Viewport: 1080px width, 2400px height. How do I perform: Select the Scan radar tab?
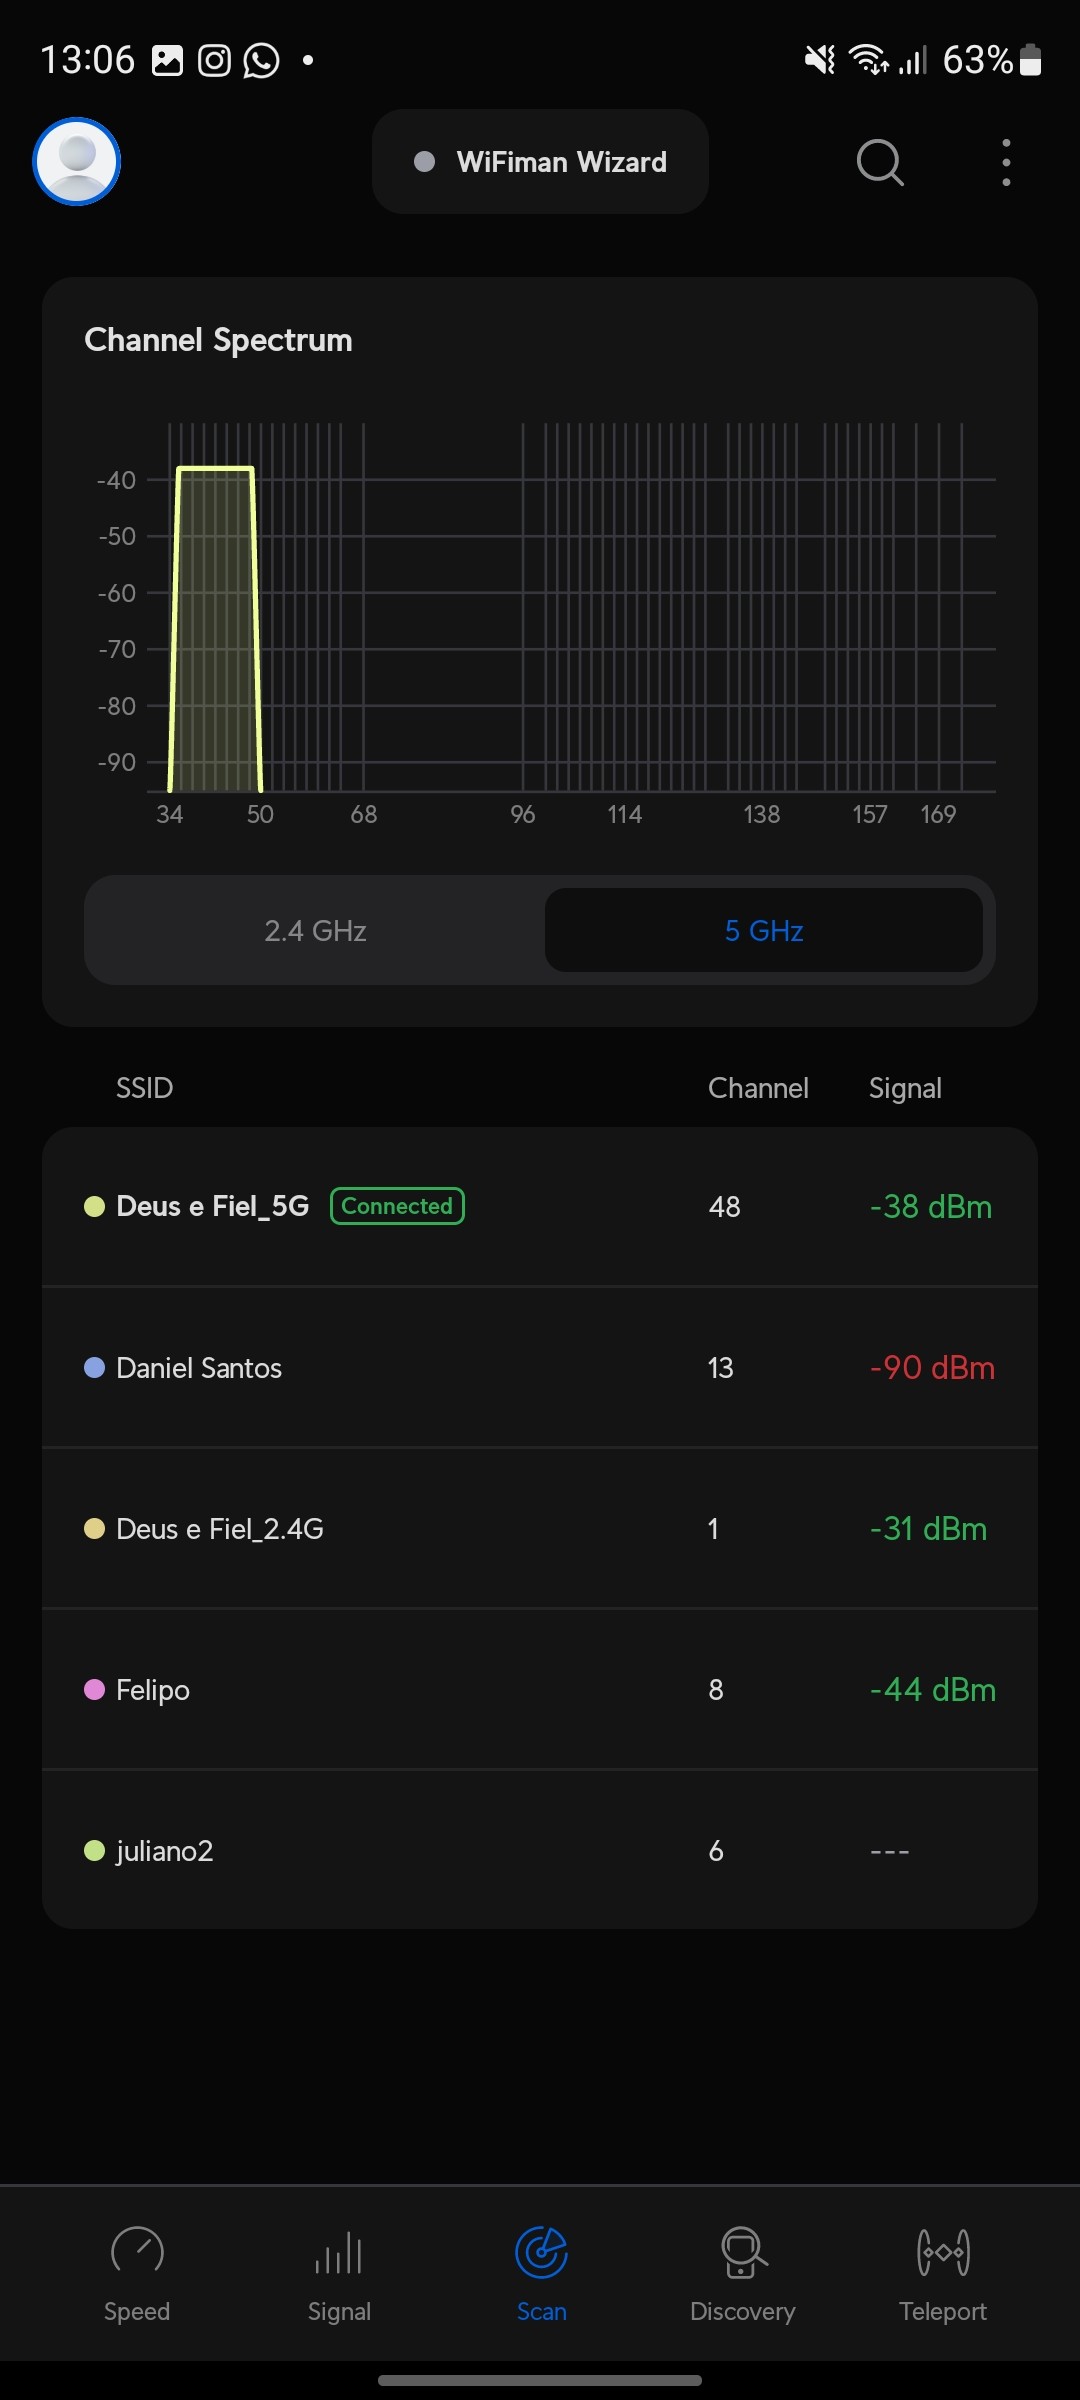pos(541,2253)
